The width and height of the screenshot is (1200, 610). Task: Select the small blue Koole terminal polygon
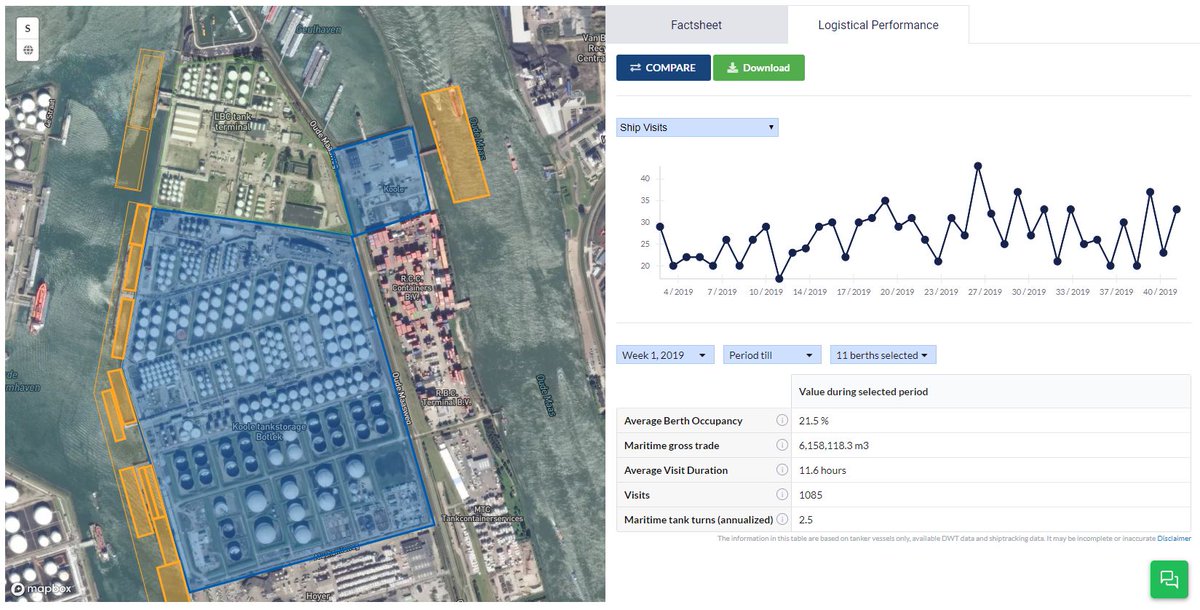pyautogui.click(x=385, y=182)
